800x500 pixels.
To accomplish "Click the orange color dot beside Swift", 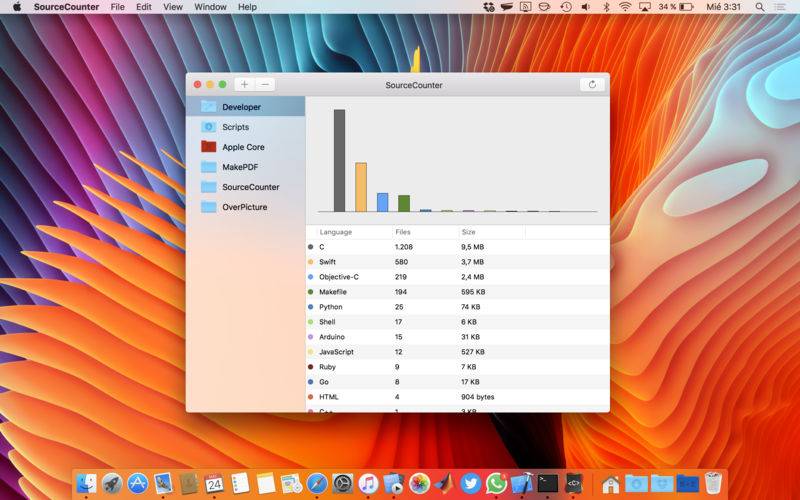I will point(311,262).
